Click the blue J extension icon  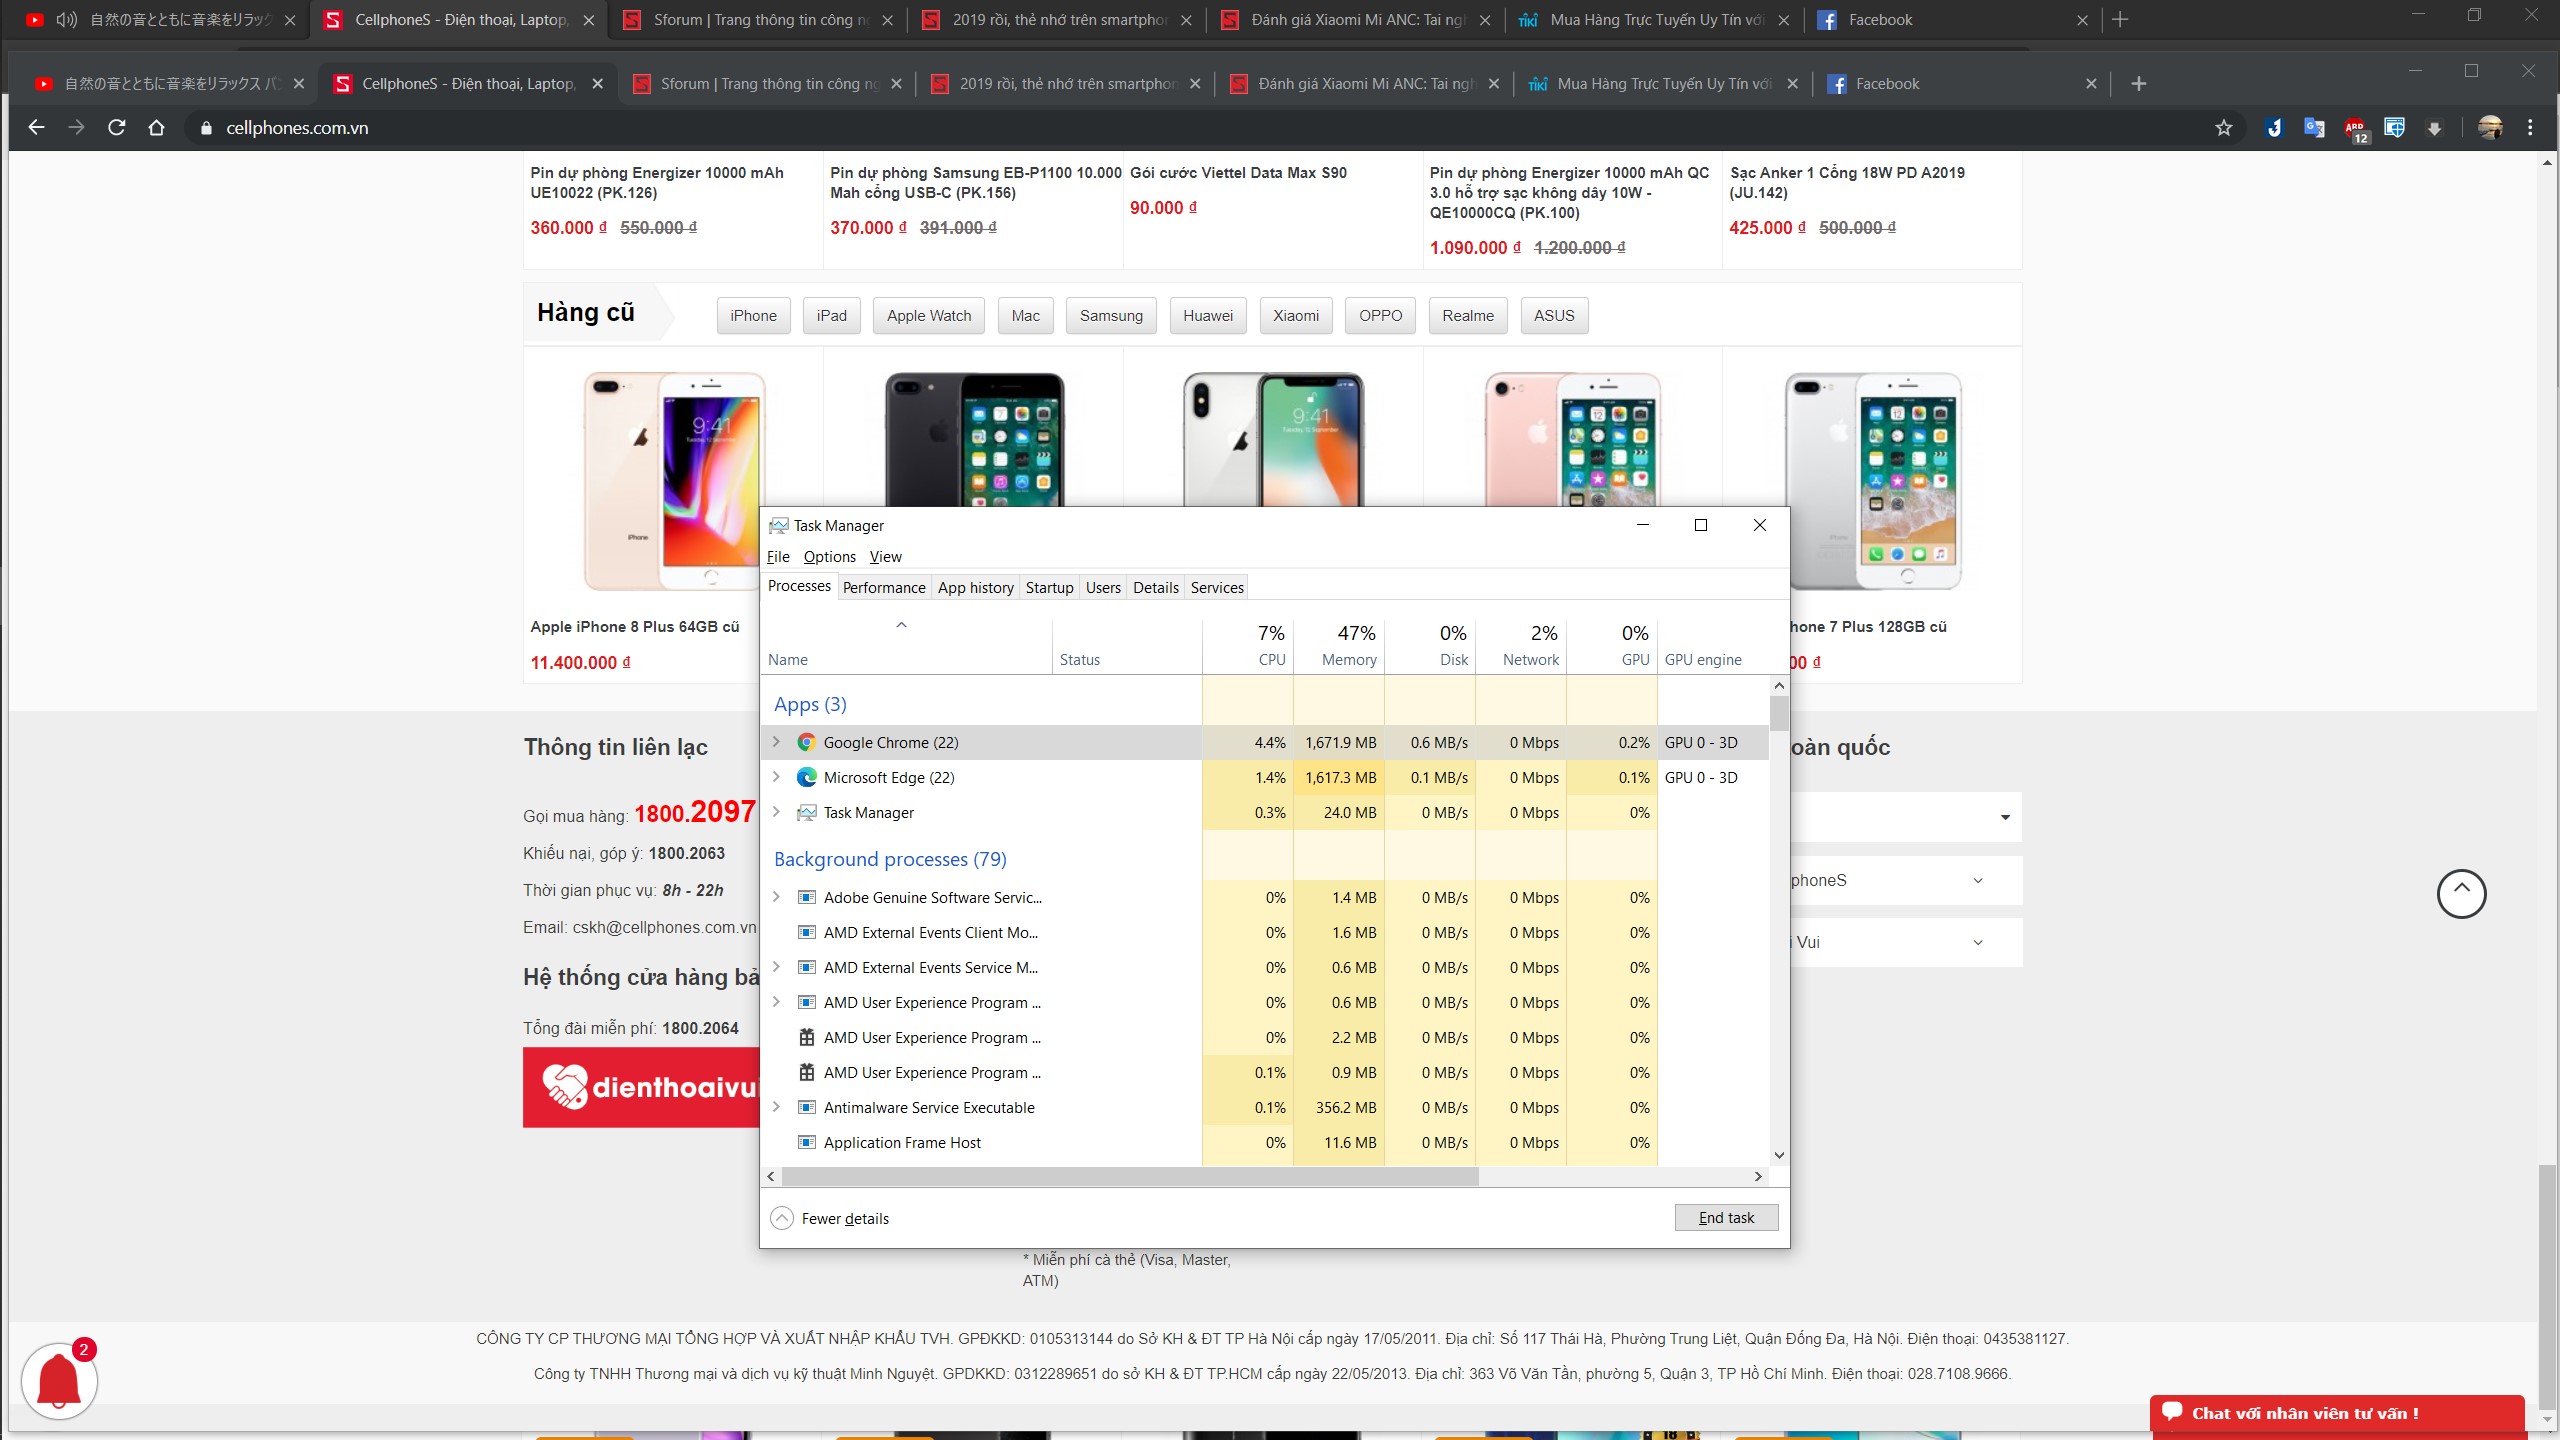pos(2274,128)
